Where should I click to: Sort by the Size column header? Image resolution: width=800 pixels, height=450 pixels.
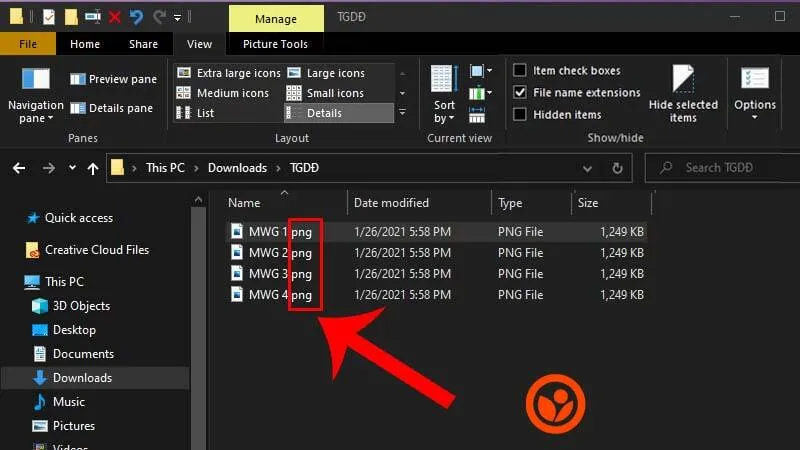[x=611, y=203]
